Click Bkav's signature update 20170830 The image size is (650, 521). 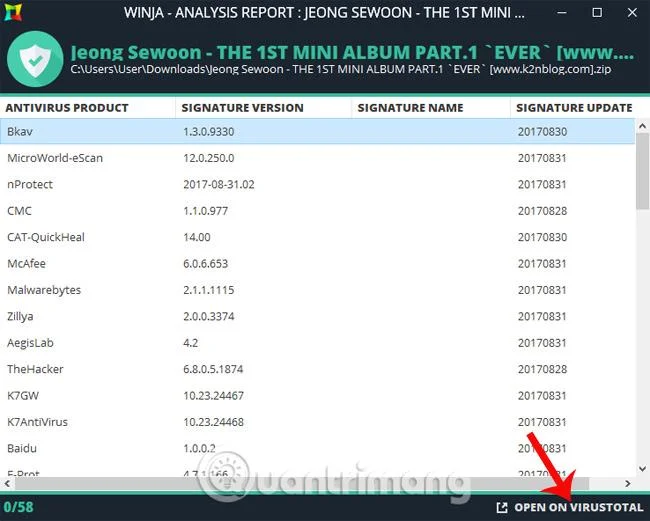[542, 132]
